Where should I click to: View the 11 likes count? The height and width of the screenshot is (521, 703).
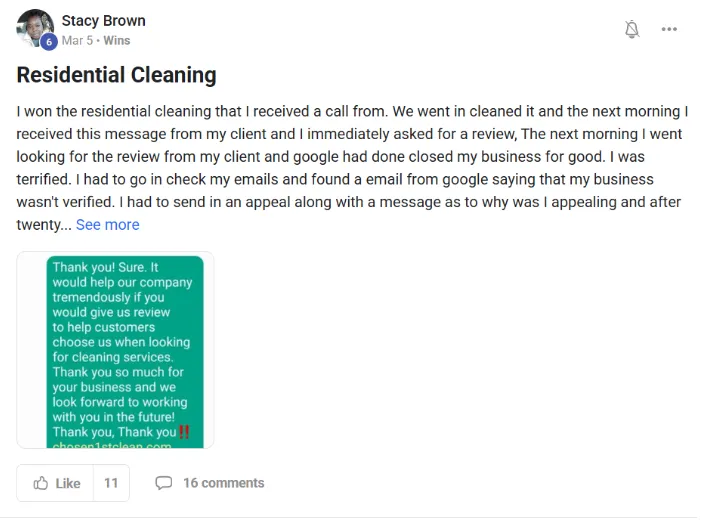point(111,483)
